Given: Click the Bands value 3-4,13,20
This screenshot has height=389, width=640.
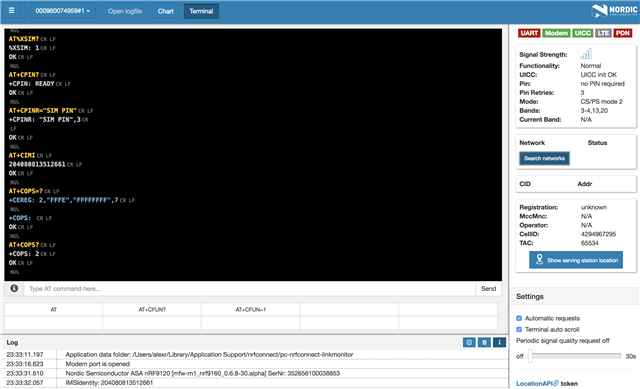Looking at the screenshot, I should 594,110.
